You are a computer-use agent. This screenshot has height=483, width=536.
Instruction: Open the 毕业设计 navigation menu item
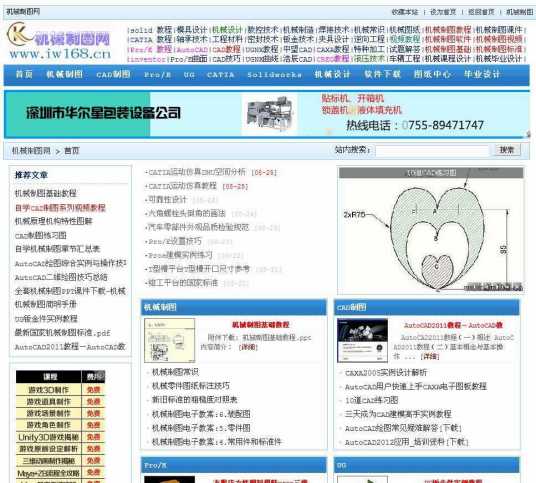tap(482, 74)
